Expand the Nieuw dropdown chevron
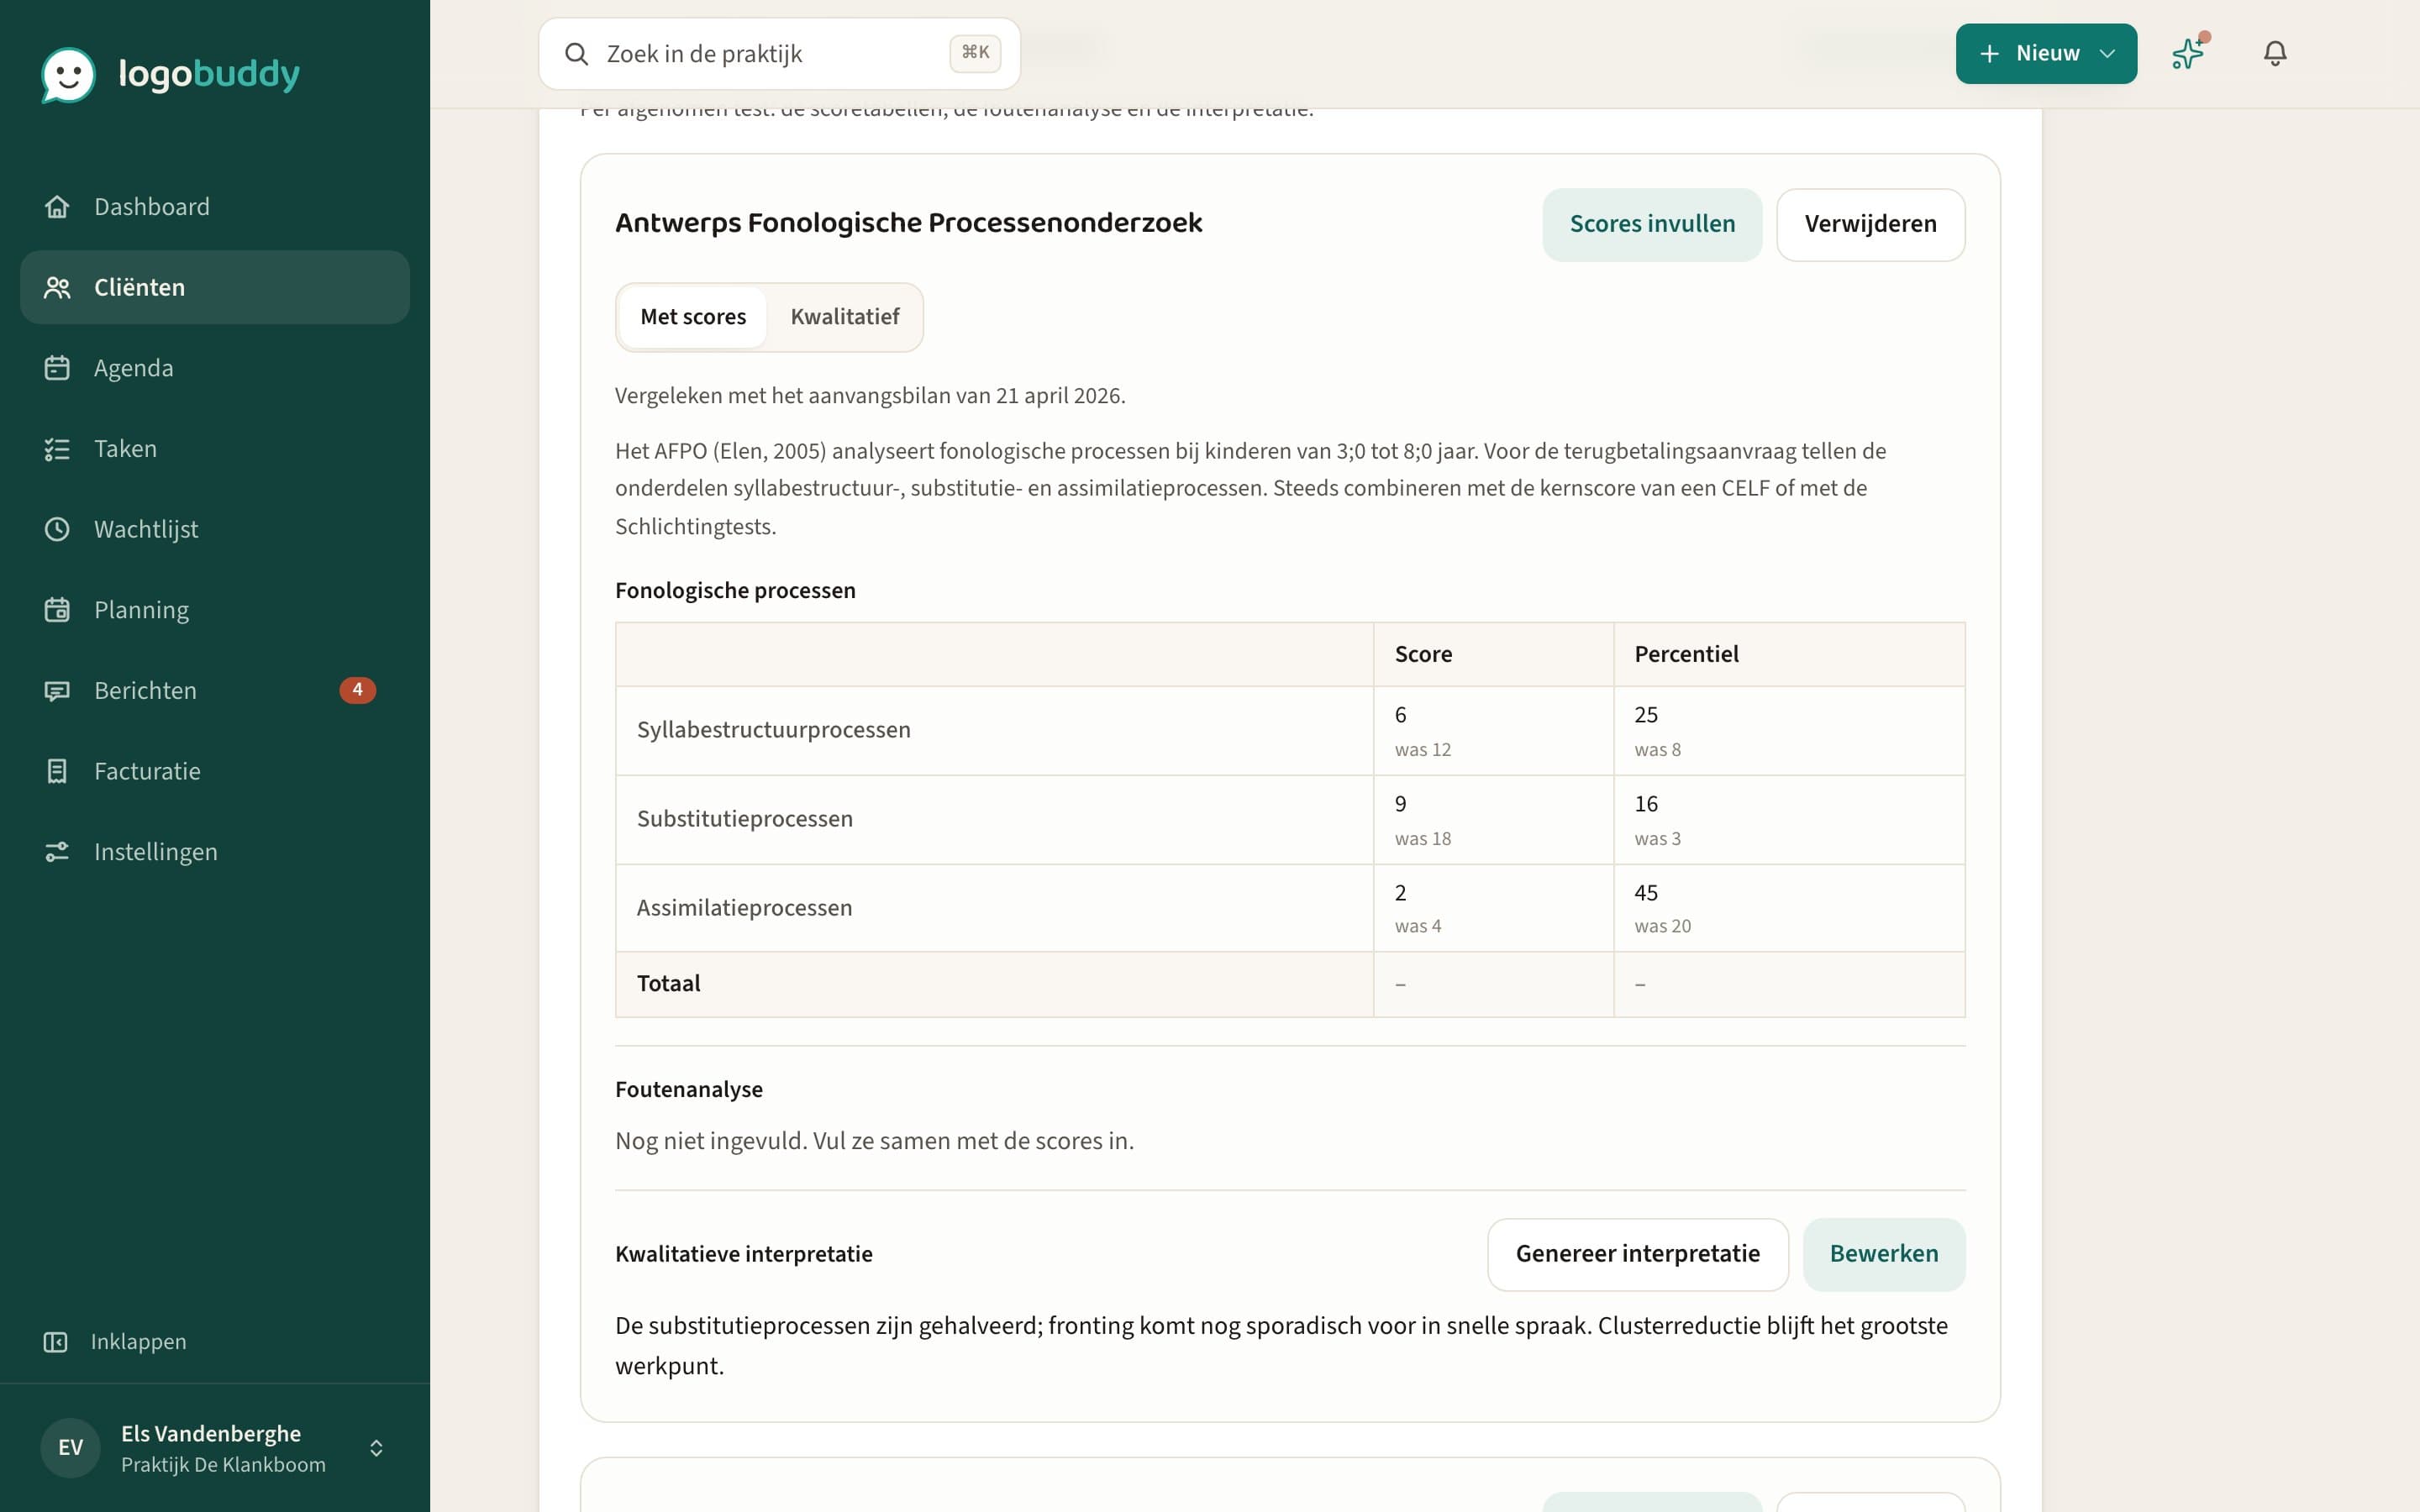 point(2108,54)
